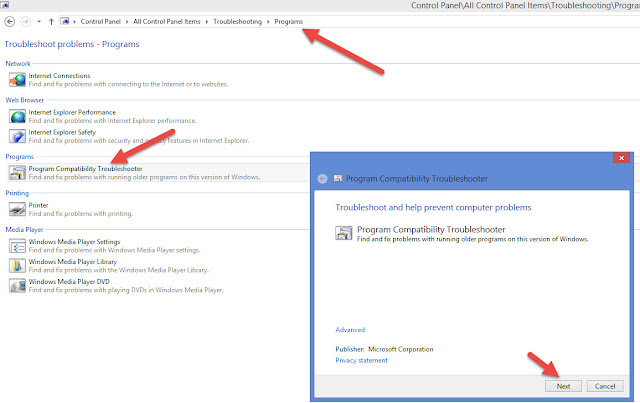This screenshot has width=640, height=403.
Task: Go up one level with the Up arrow
Action: (x=51, y=22)
